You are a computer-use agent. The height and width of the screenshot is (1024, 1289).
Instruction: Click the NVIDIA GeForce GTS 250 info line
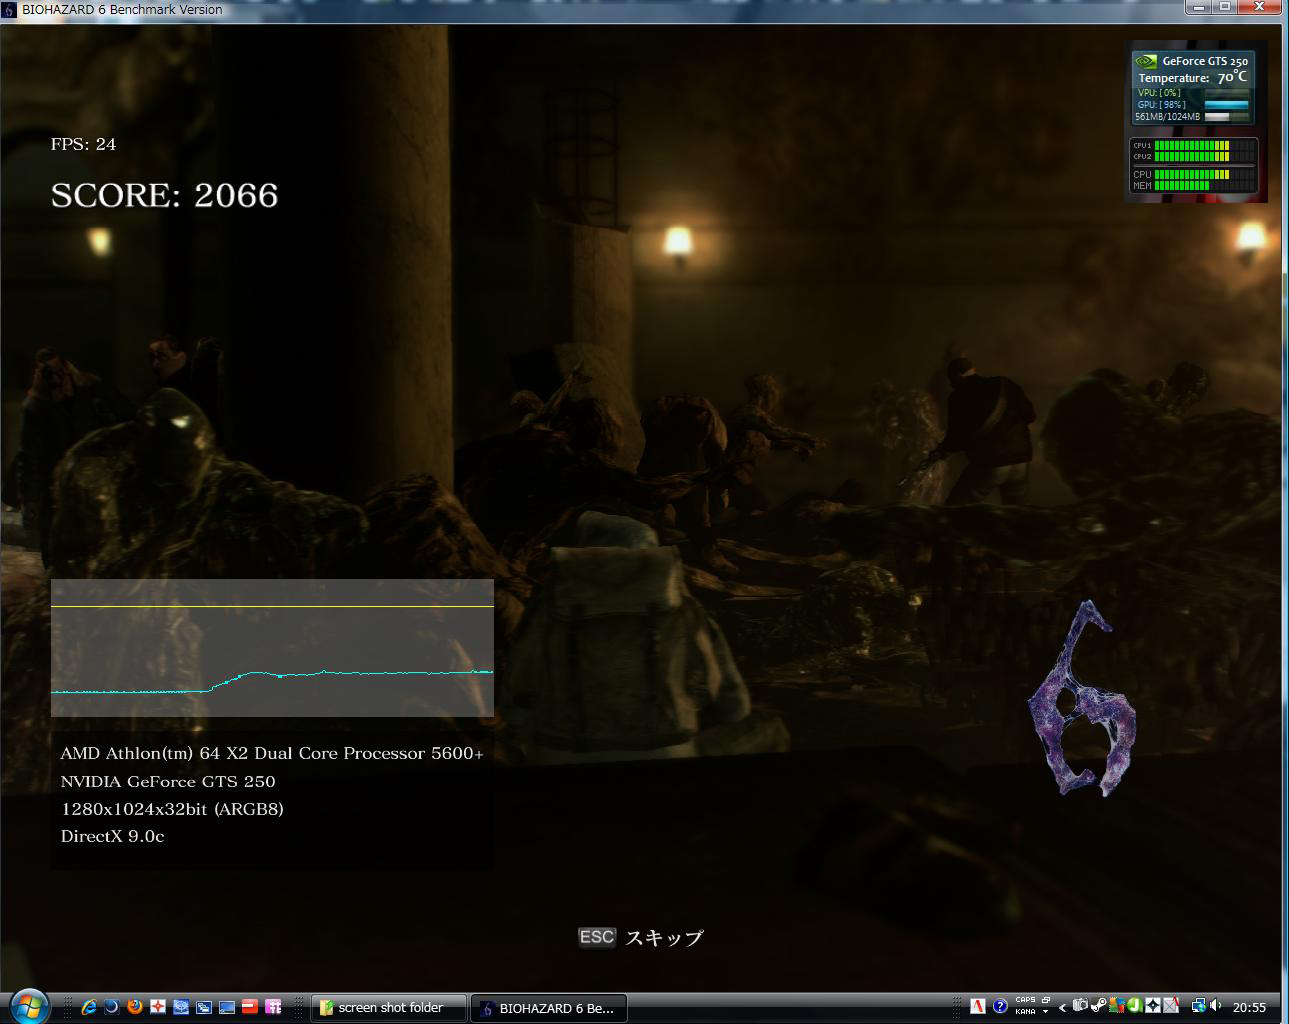point(168,781)
